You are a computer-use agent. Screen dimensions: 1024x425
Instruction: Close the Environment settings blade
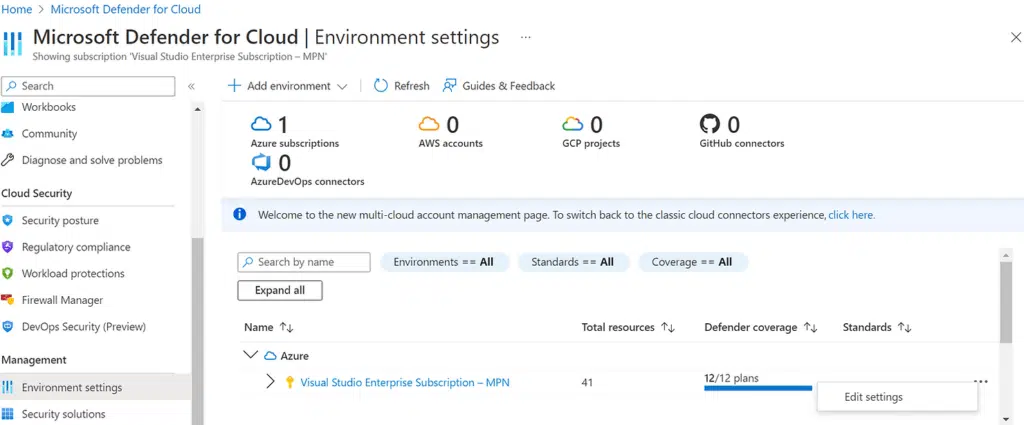click(1016, 38)
